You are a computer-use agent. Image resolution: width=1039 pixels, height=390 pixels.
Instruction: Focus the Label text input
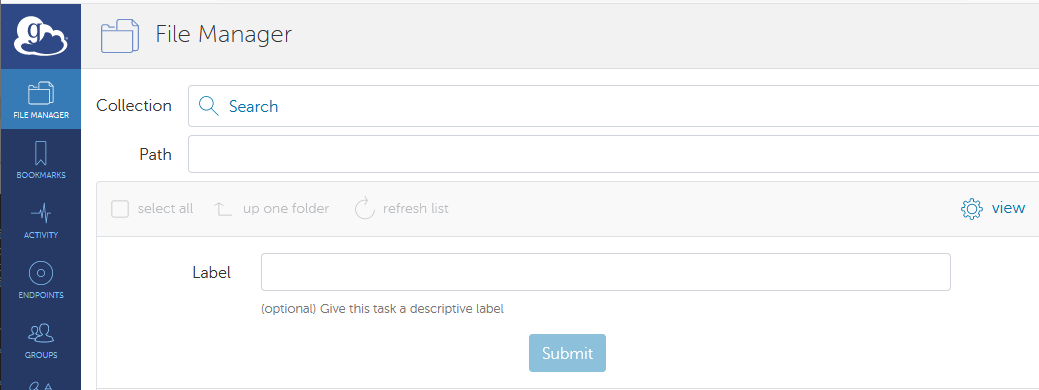606,272
